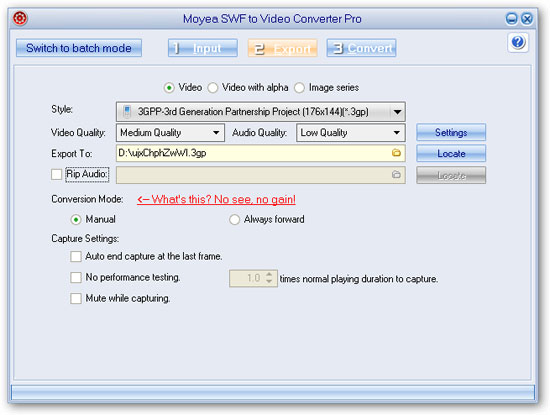Click Locate button beside Export To
550x415 pixels.
pos(451,153)
